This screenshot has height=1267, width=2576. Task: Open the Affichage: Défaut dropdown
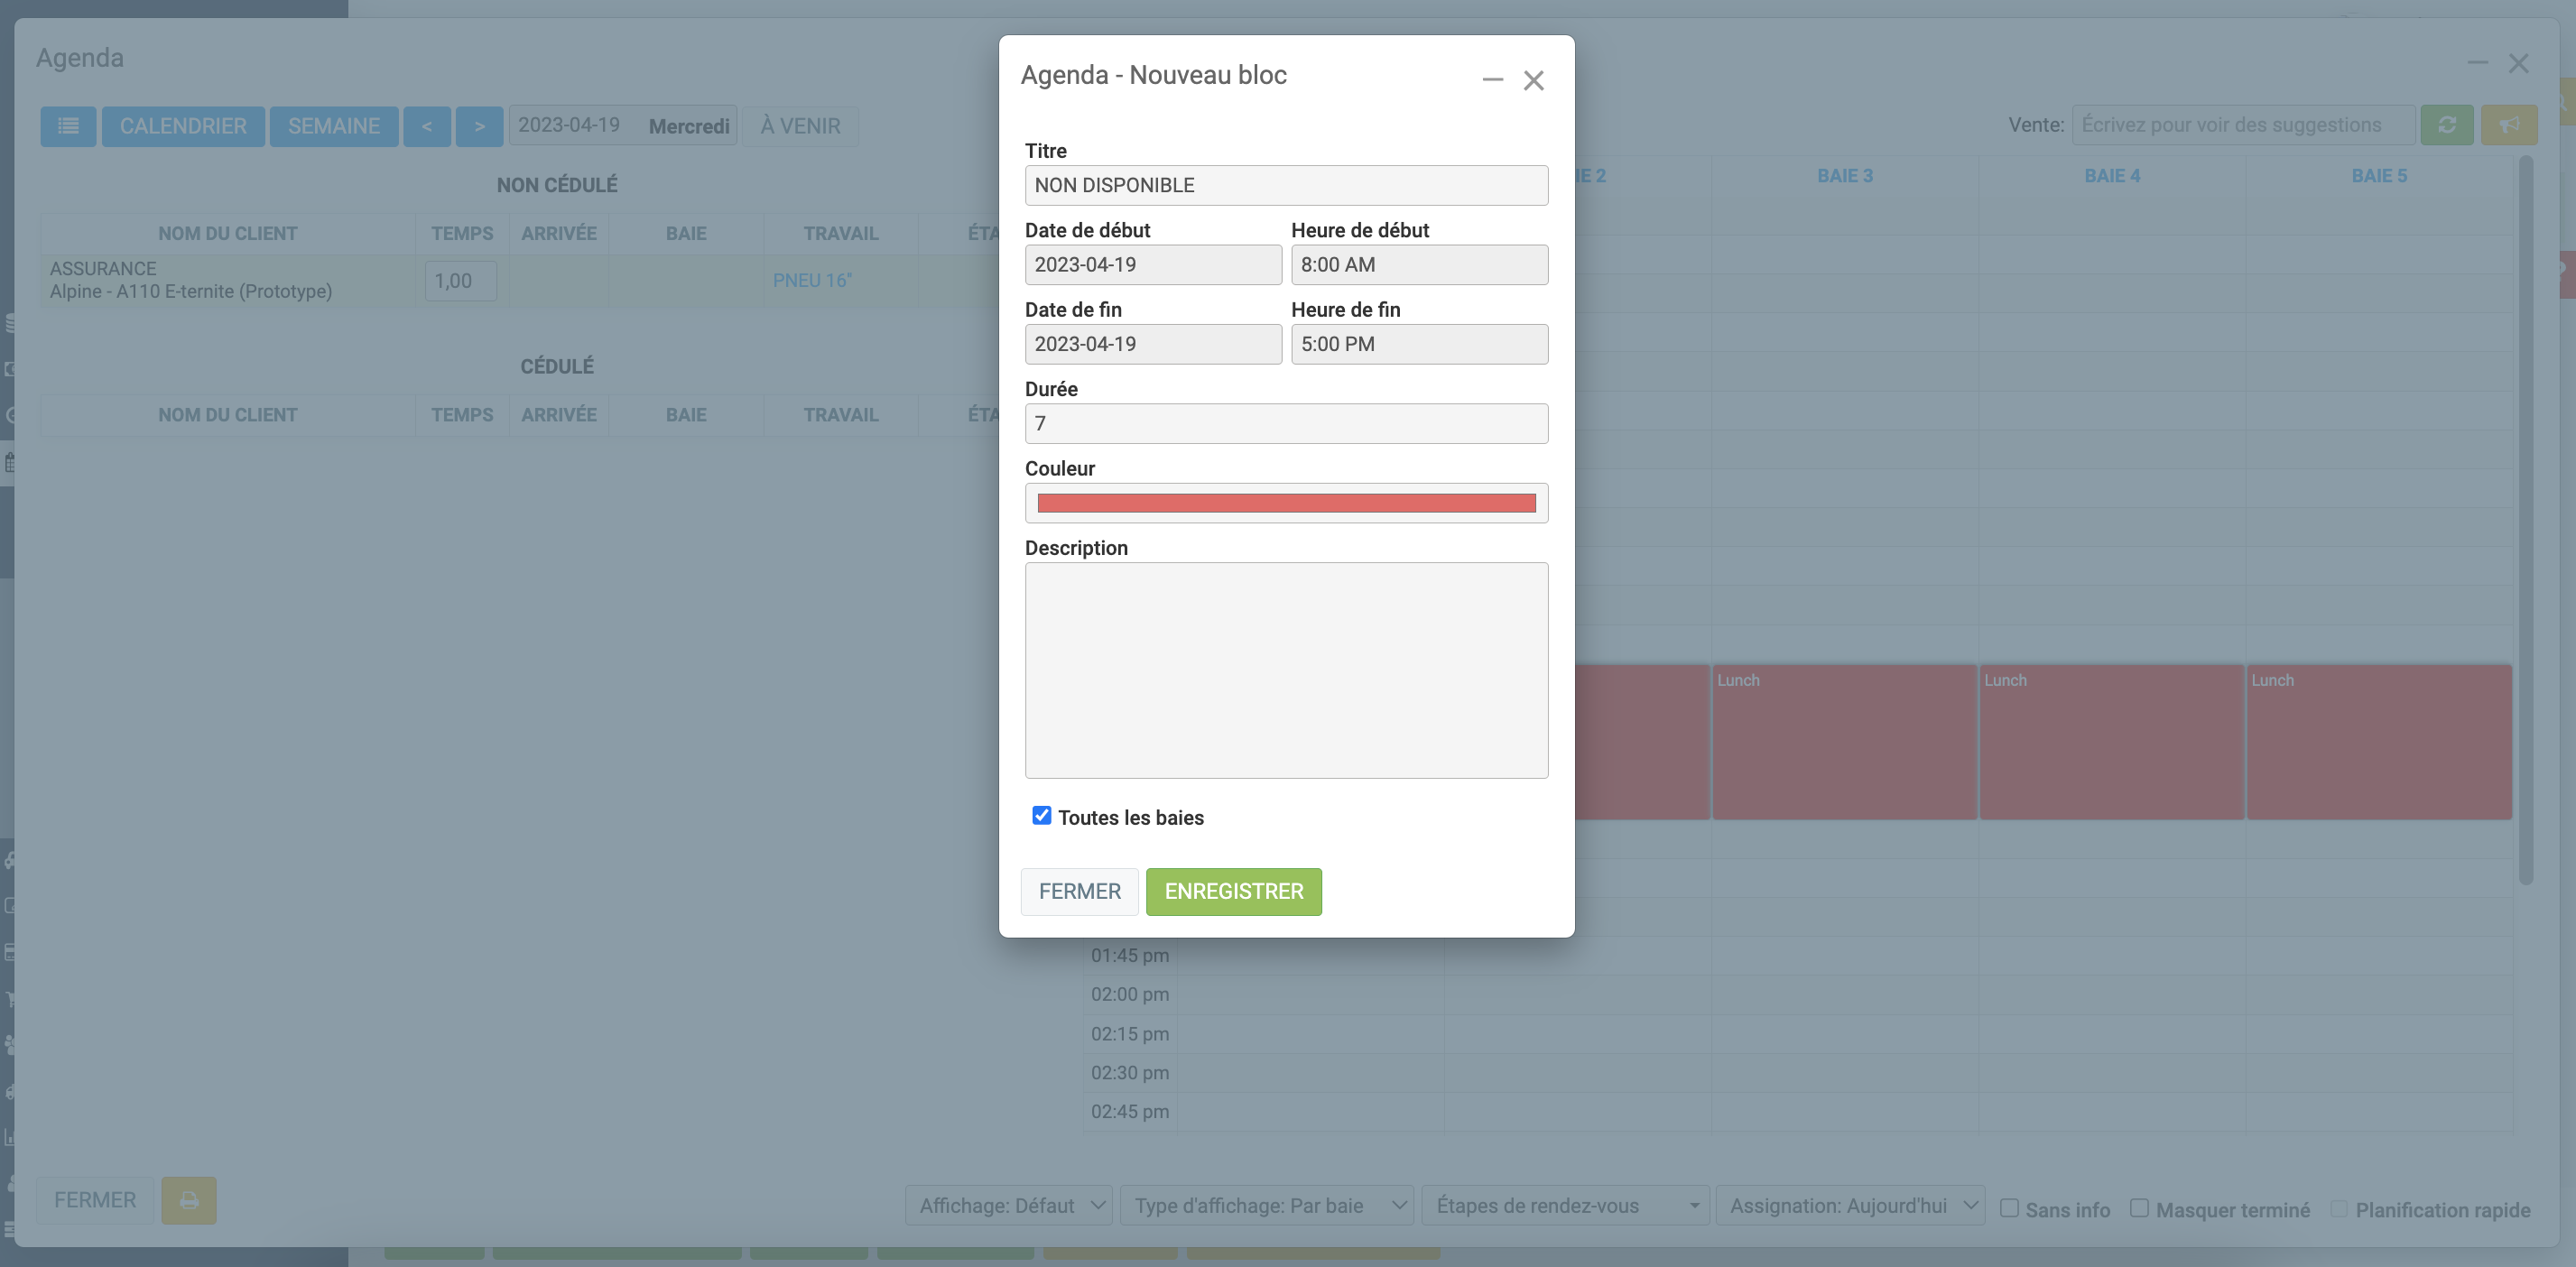point(1010,1206)
